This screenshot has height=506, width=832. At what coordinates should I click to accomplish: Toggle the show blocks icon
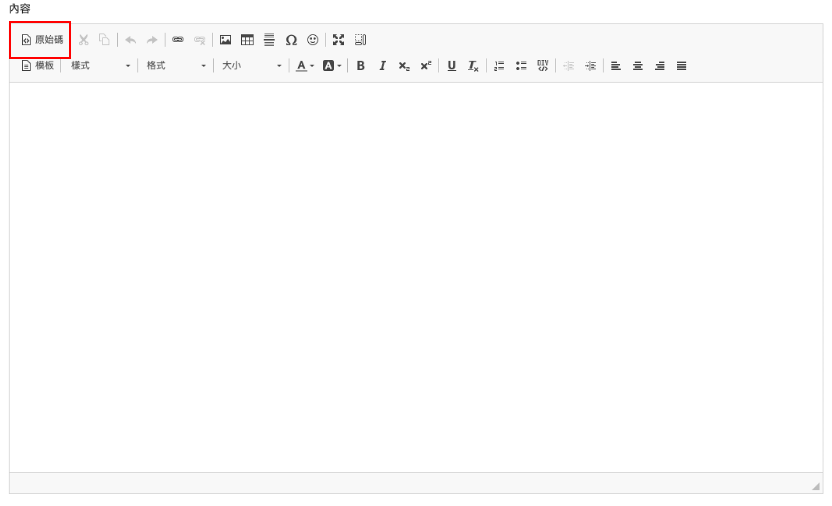click(361, 40)
